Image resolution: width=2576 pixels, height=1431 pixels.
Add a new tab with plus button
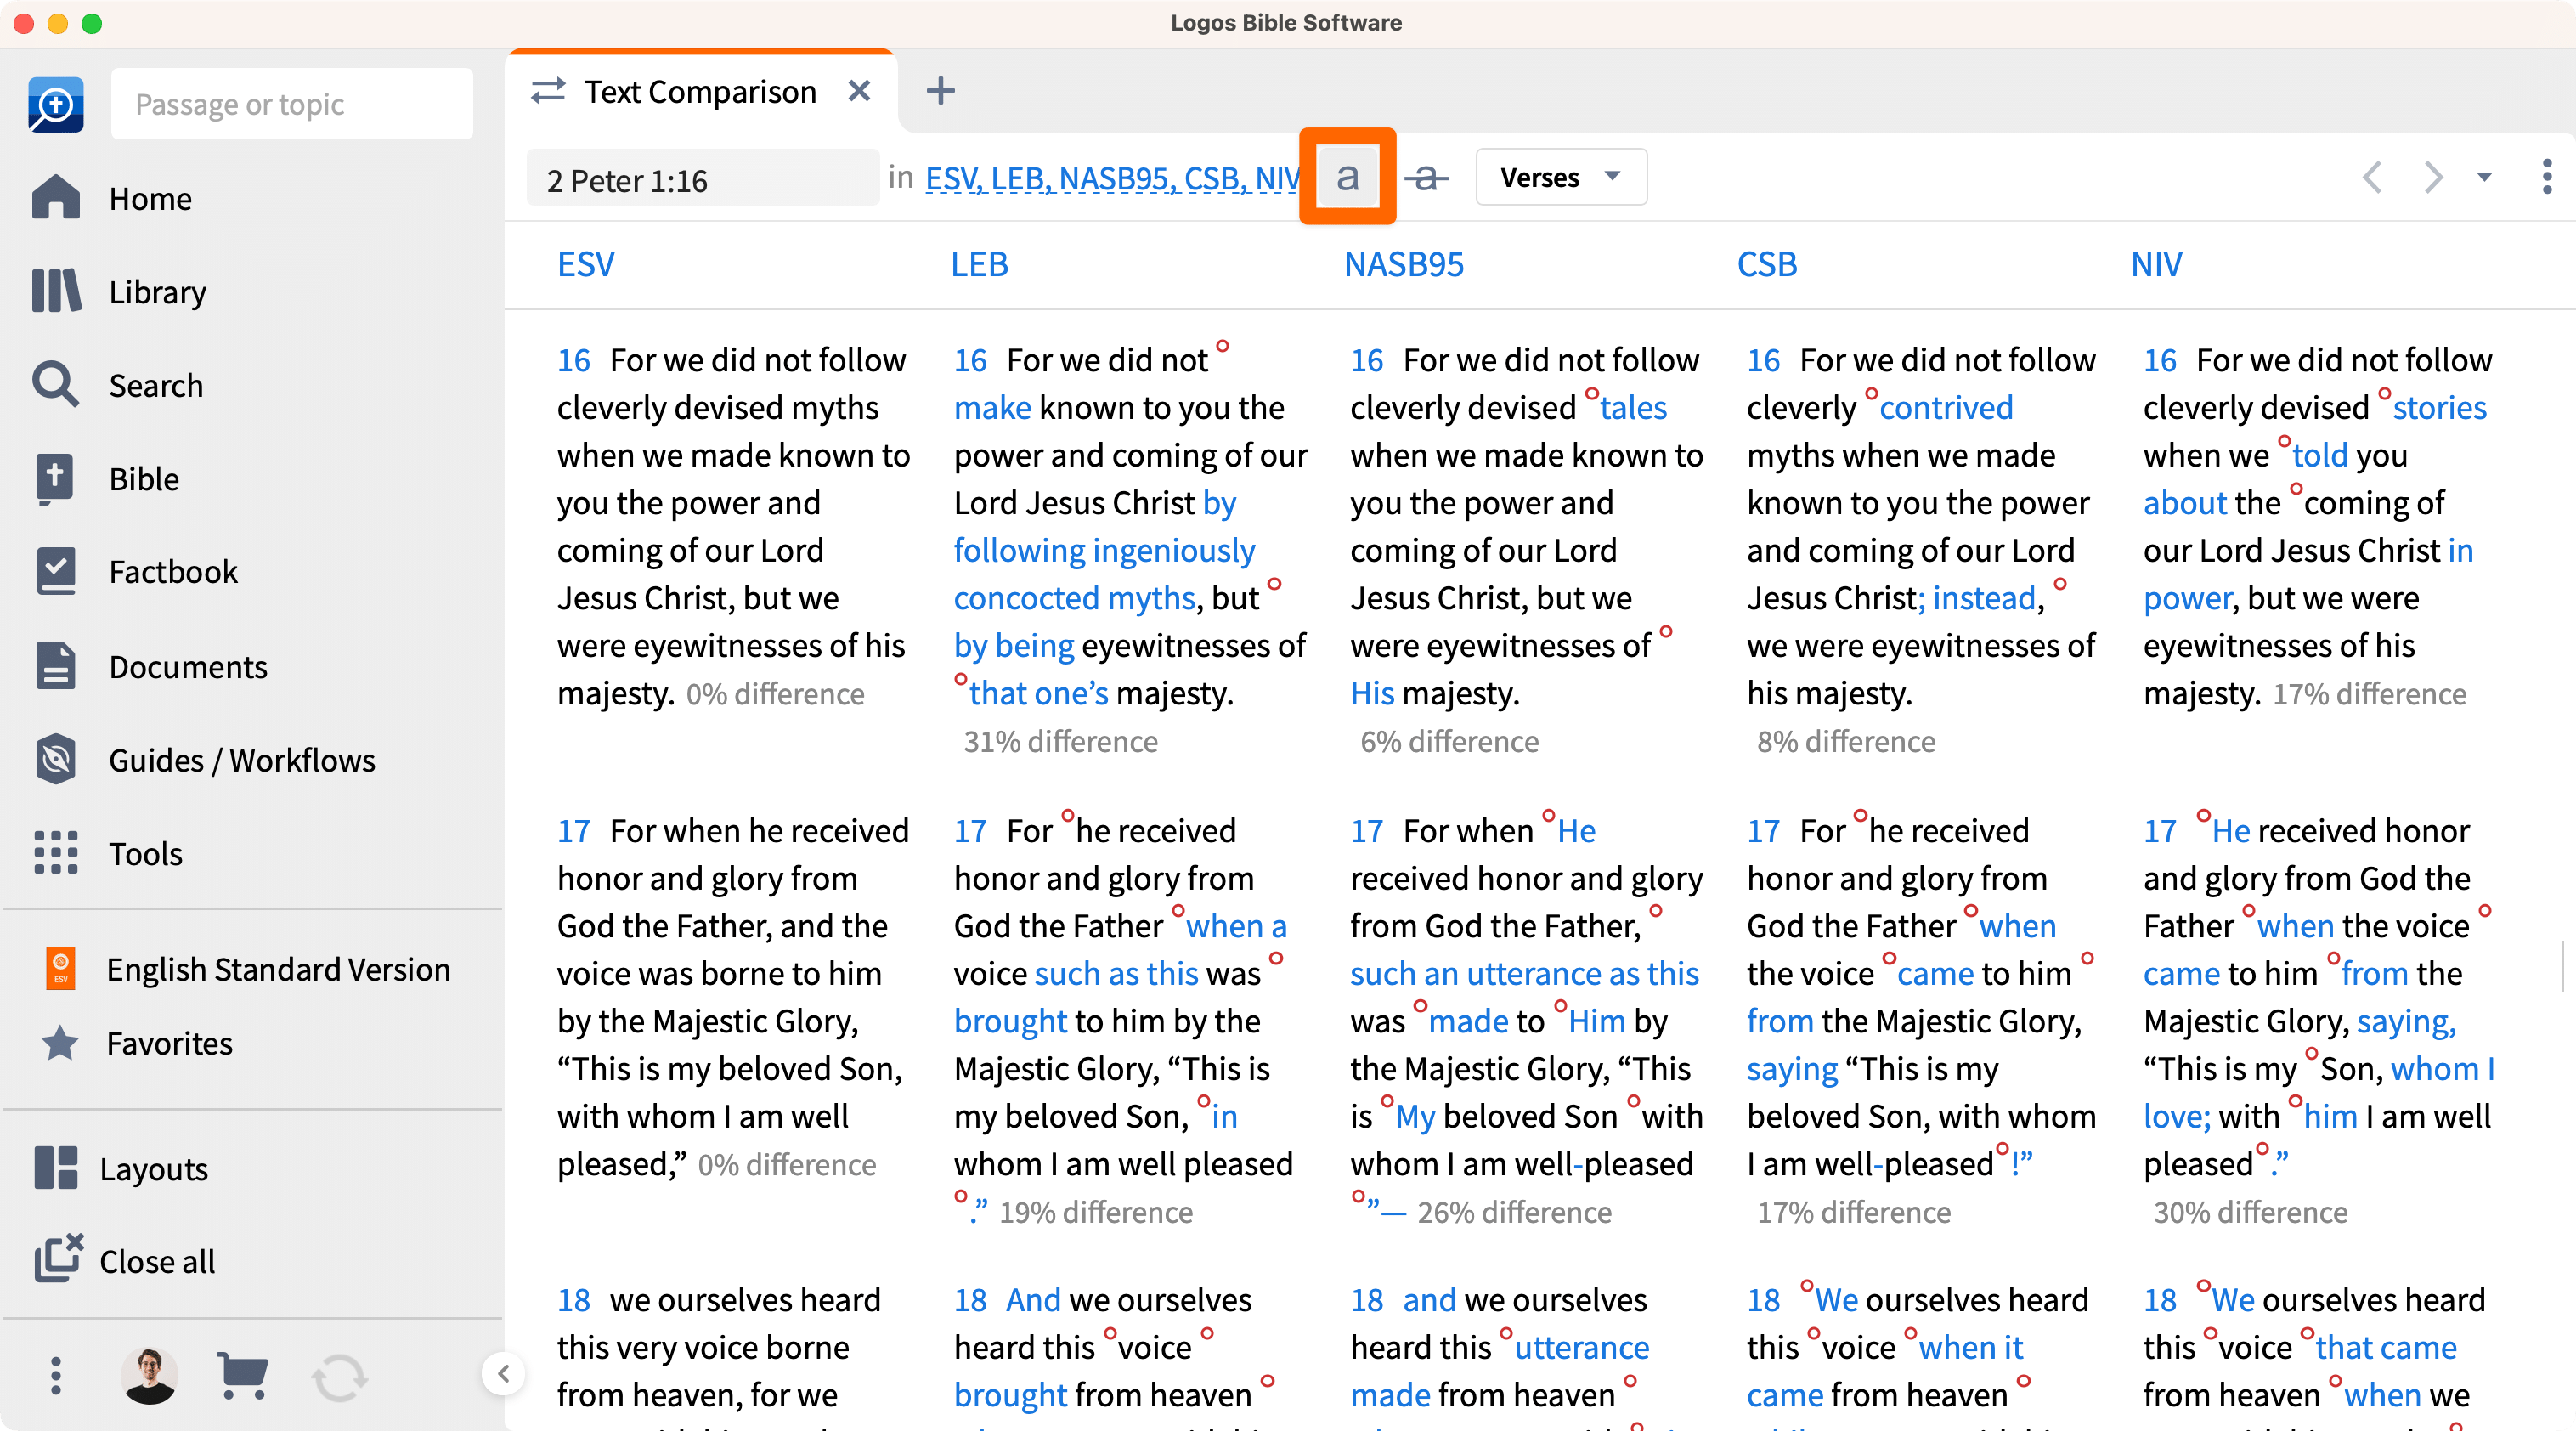pyautogui.click(x=940, y=91)
